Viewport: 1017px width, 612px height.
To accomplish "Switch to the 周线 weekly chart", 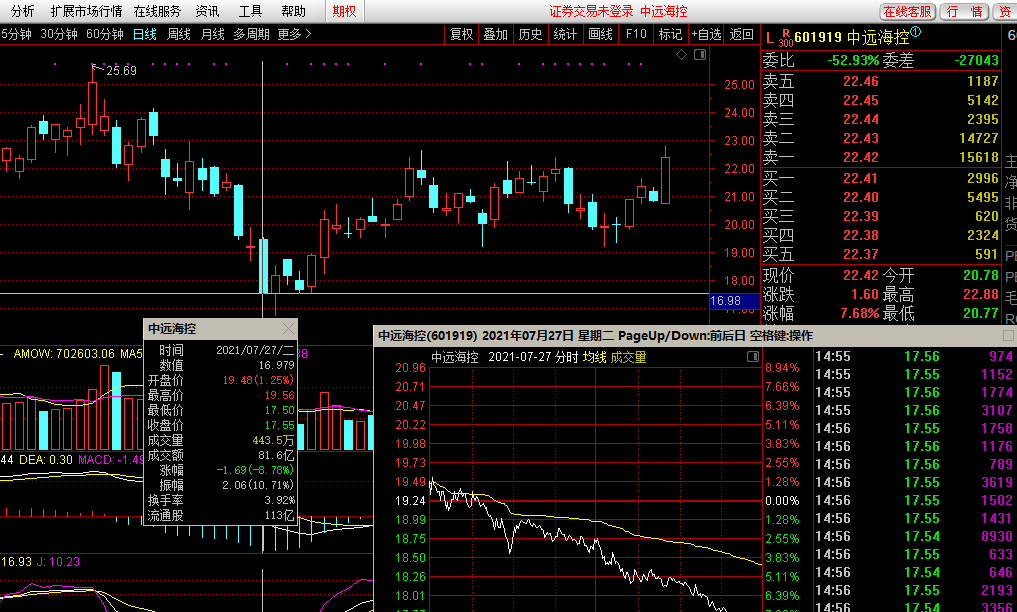I will [178, 34].
